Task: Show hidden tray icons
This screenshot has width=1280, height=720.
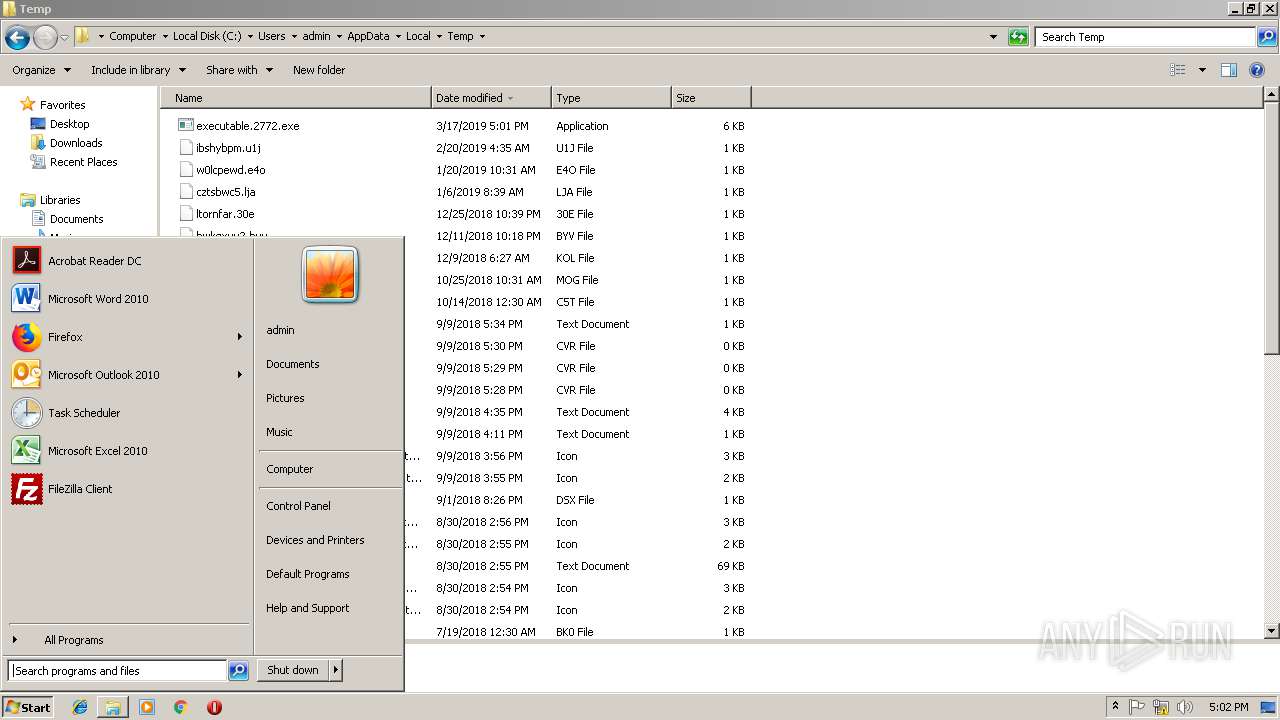Action: point(1115,707)
